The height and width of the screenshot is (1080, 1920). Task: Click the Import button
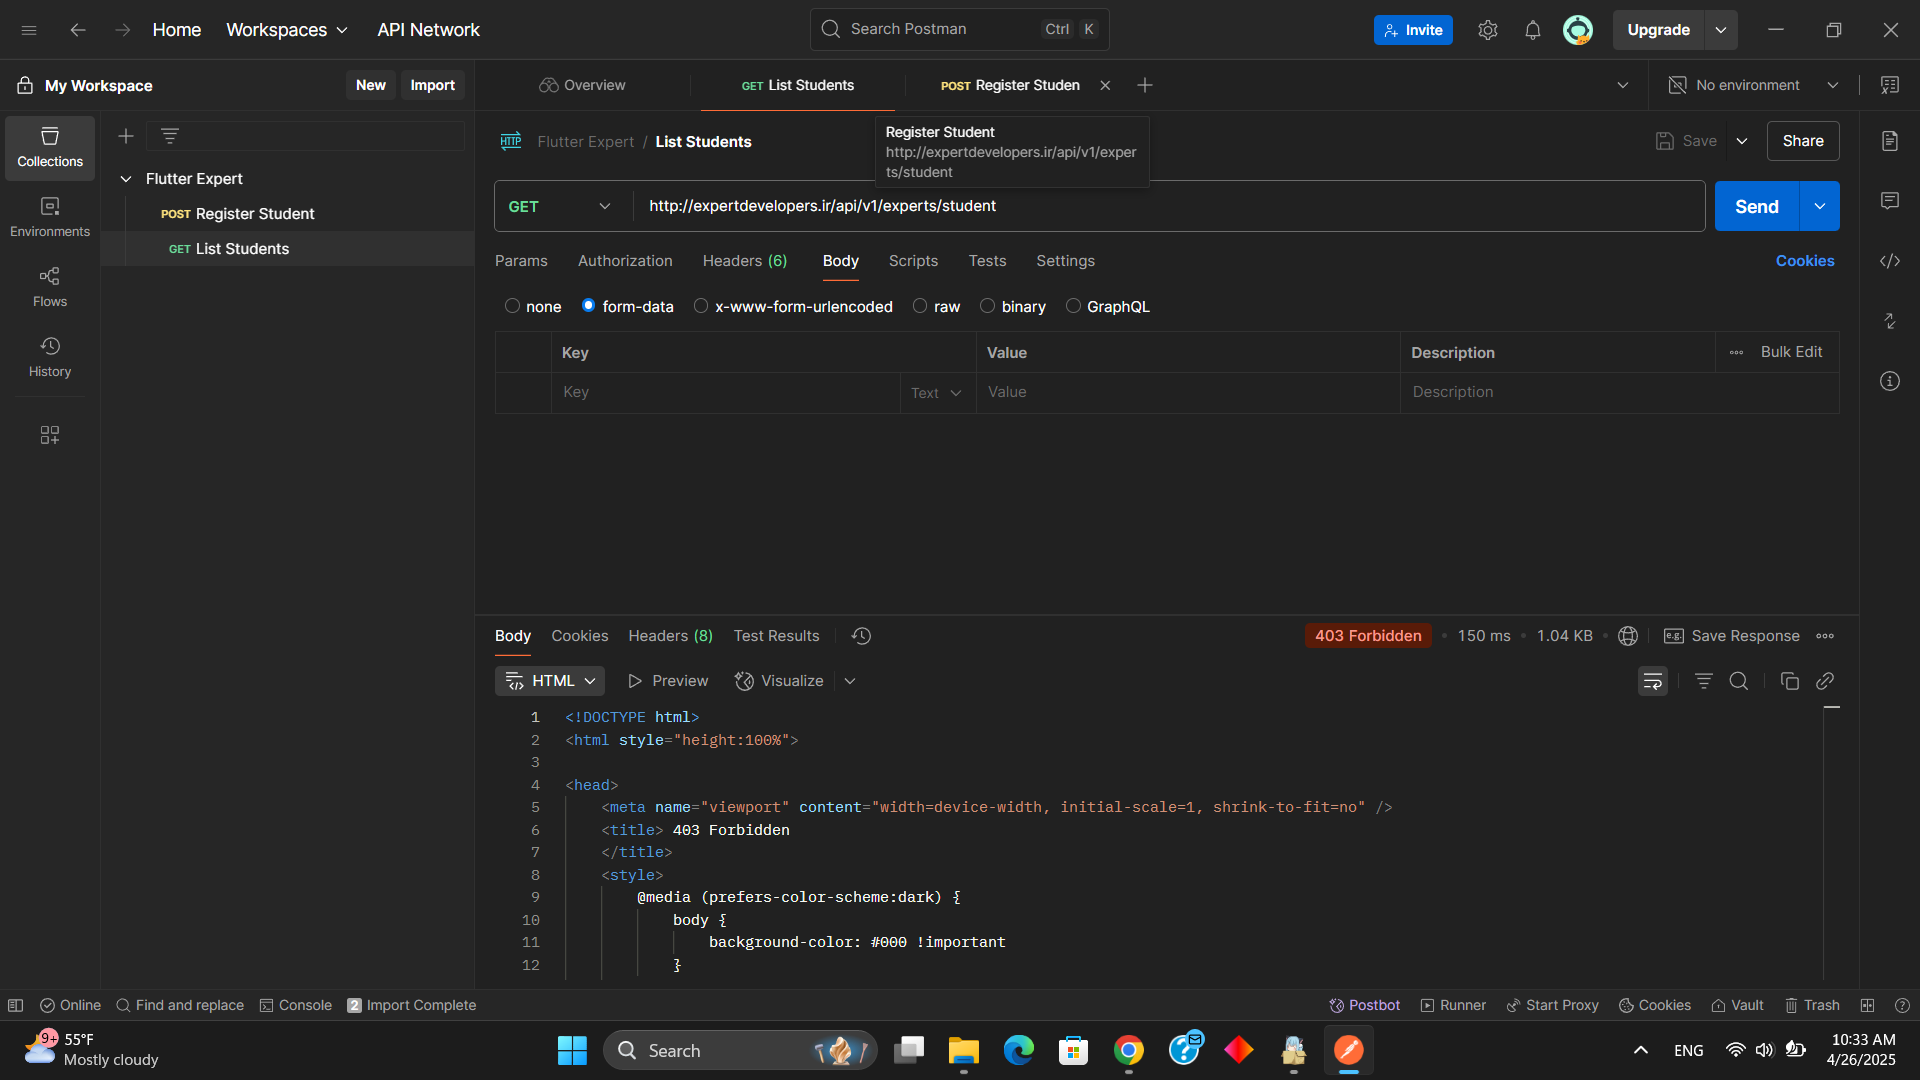(432, 85)
